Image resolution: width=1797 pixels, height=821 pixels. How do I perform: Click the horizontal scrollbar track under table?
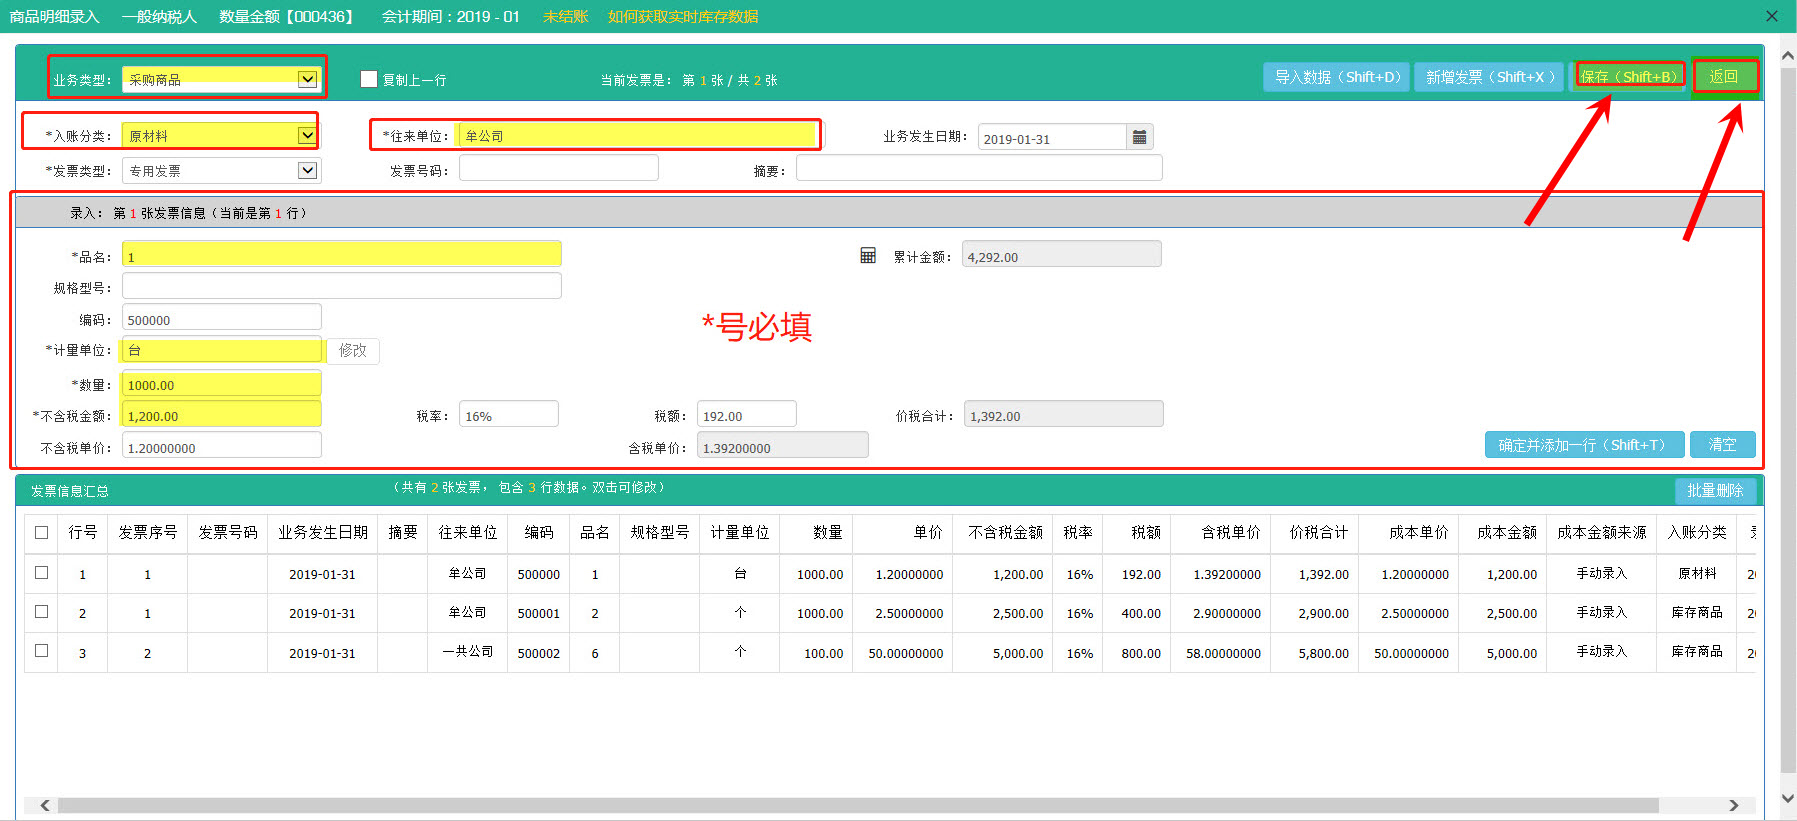click(889, 805)
